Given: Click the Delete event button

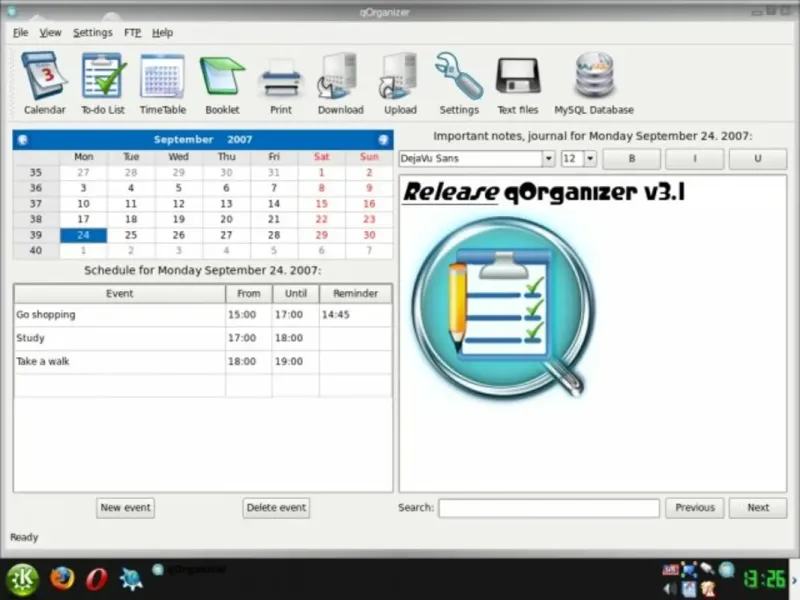Looking at the screenshot, I should pyautogui.click(x=276, y=508).
